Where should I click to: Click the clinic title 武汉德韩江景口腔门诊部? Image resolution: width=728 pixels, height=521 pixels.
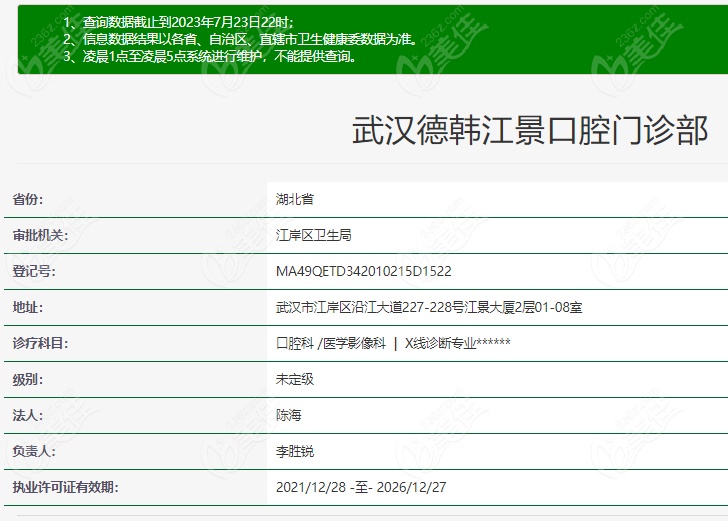pos(530,131)
